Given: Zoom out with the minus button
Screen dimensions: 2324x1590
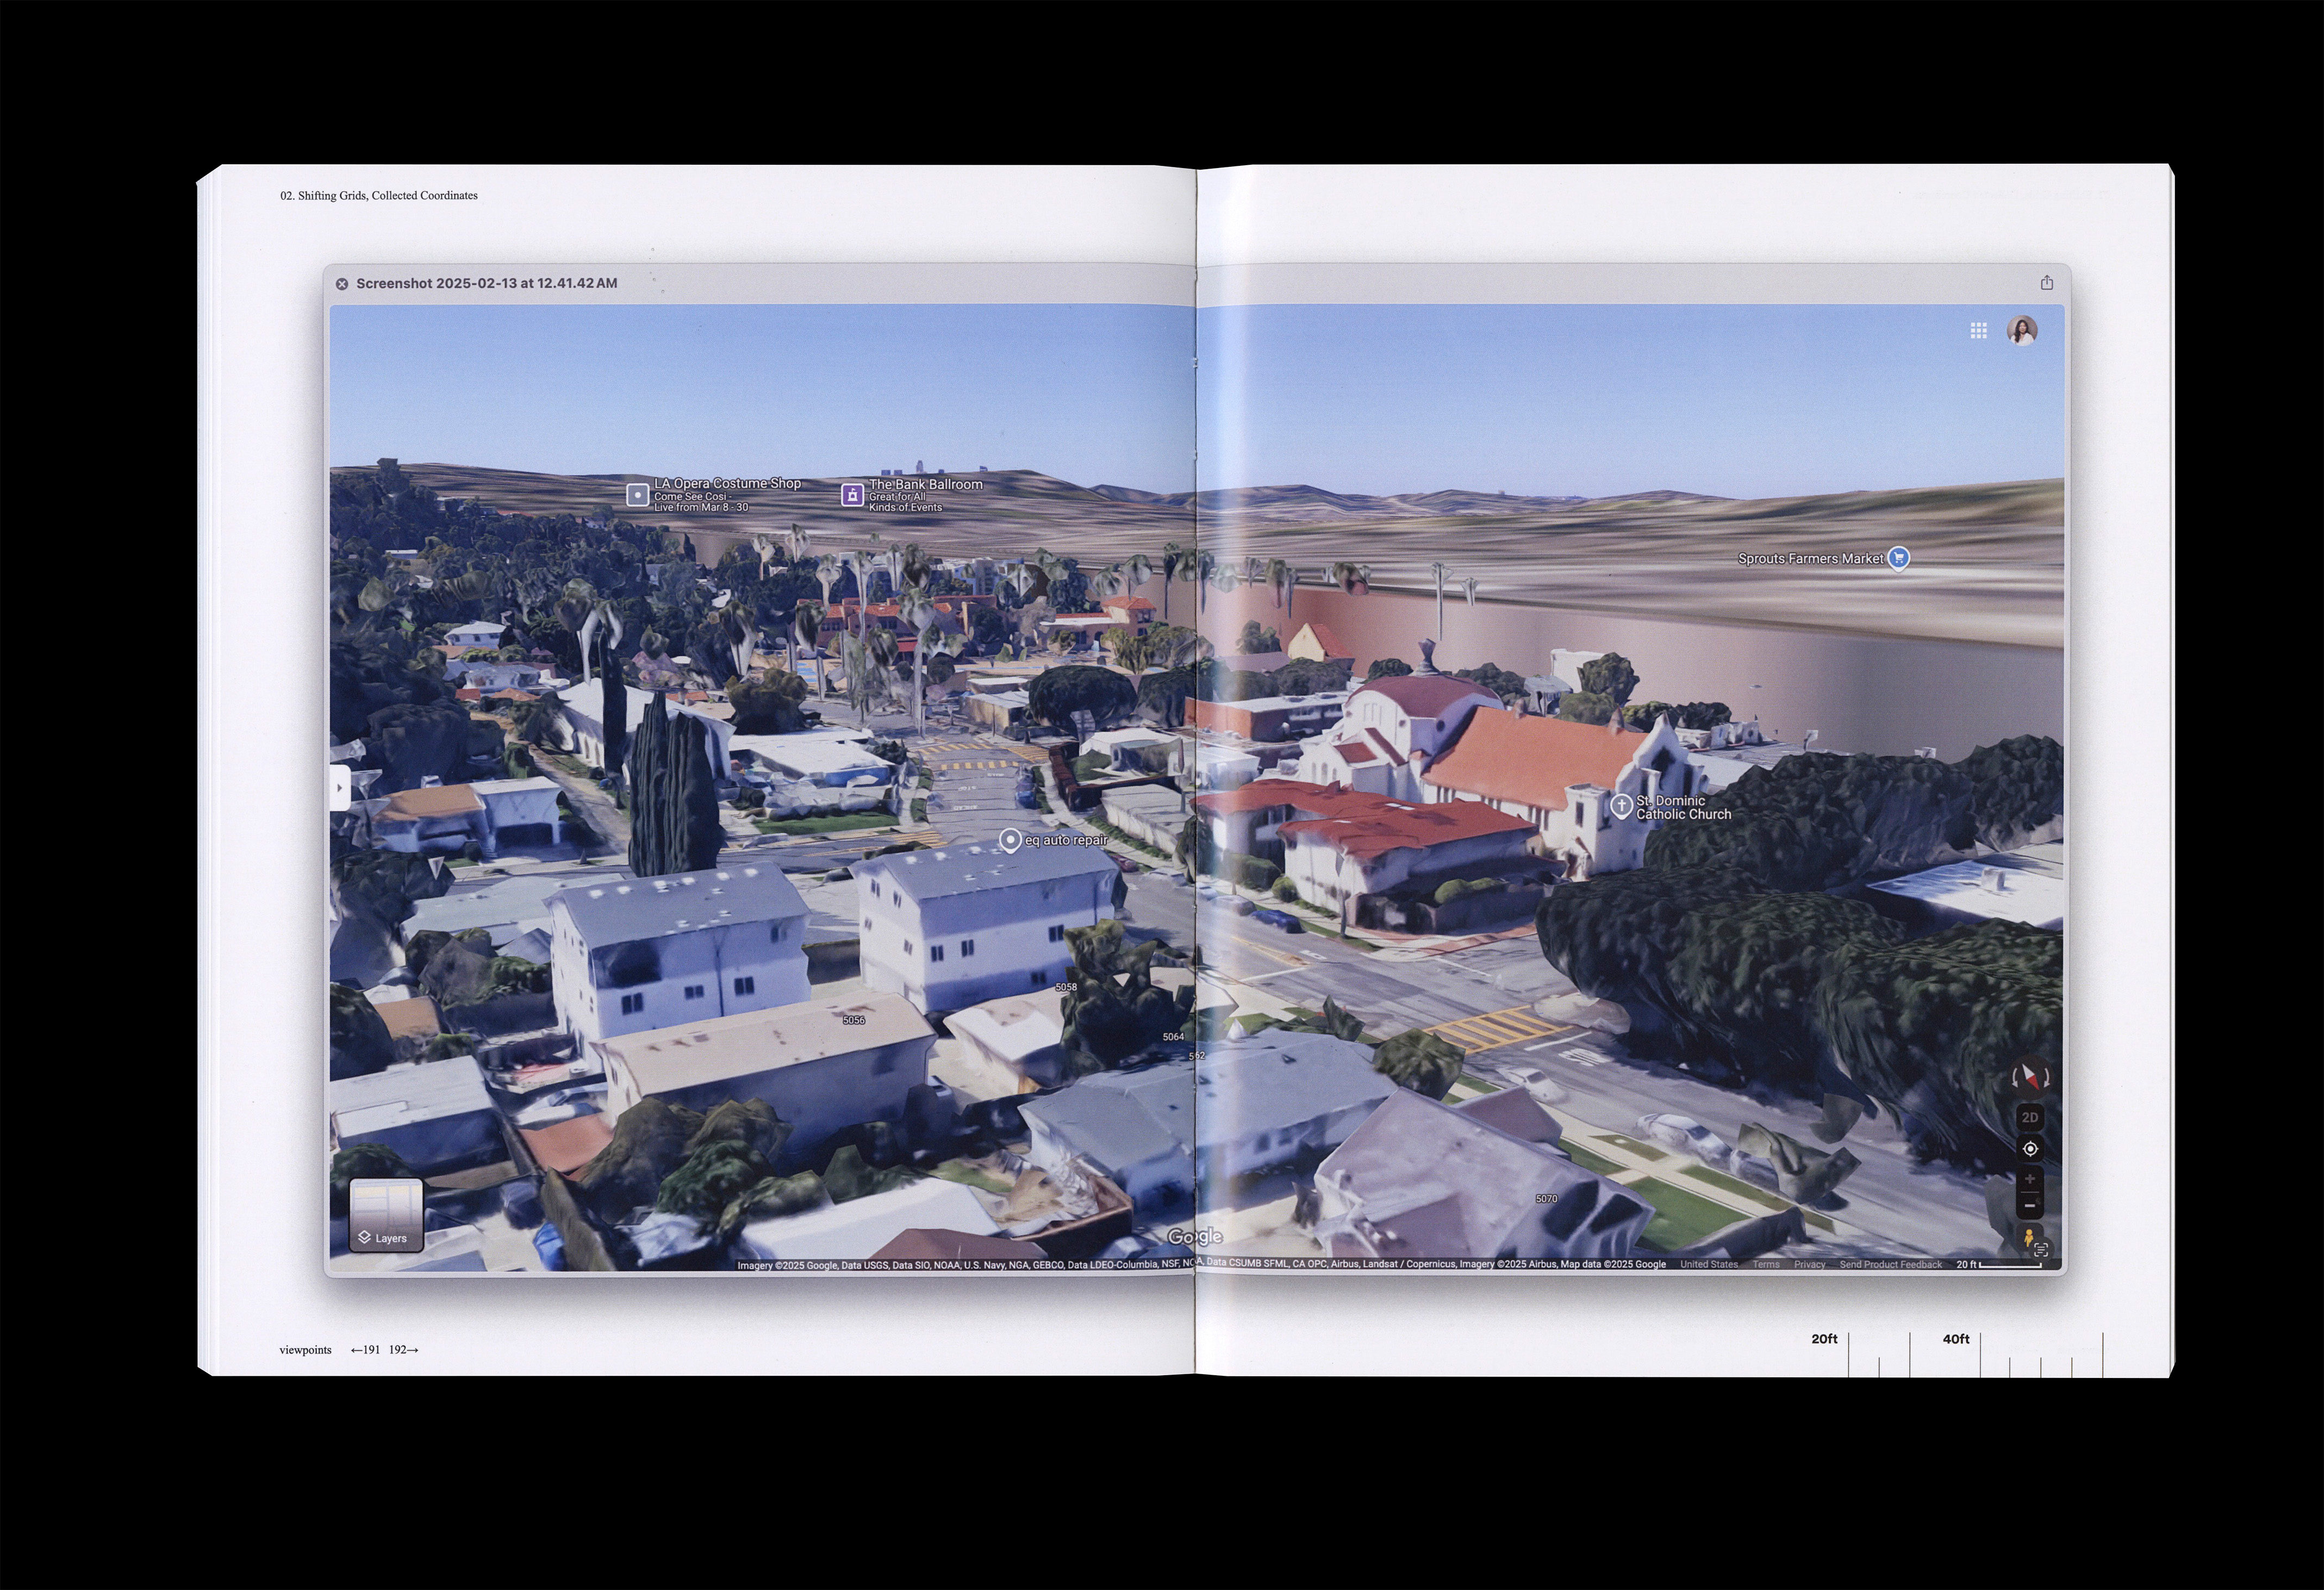Looking at the screenshot, I should [x=2030, y=1206].
